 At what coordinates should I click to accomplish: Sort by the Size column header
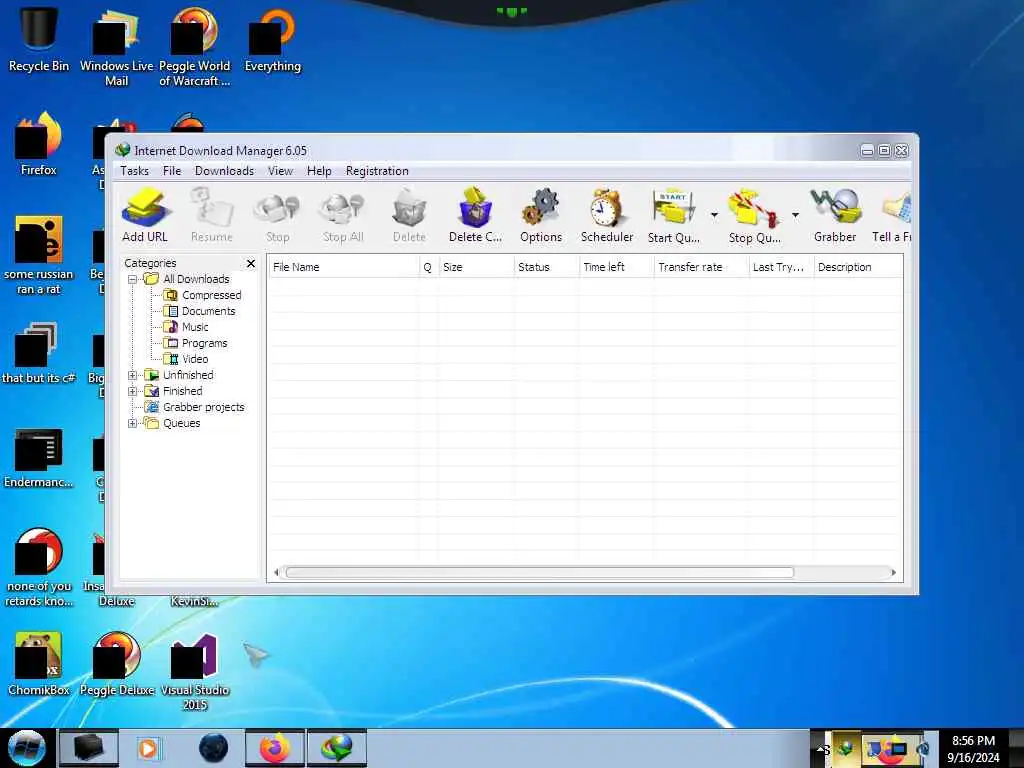pyautogui.click(x=475, y=267)
